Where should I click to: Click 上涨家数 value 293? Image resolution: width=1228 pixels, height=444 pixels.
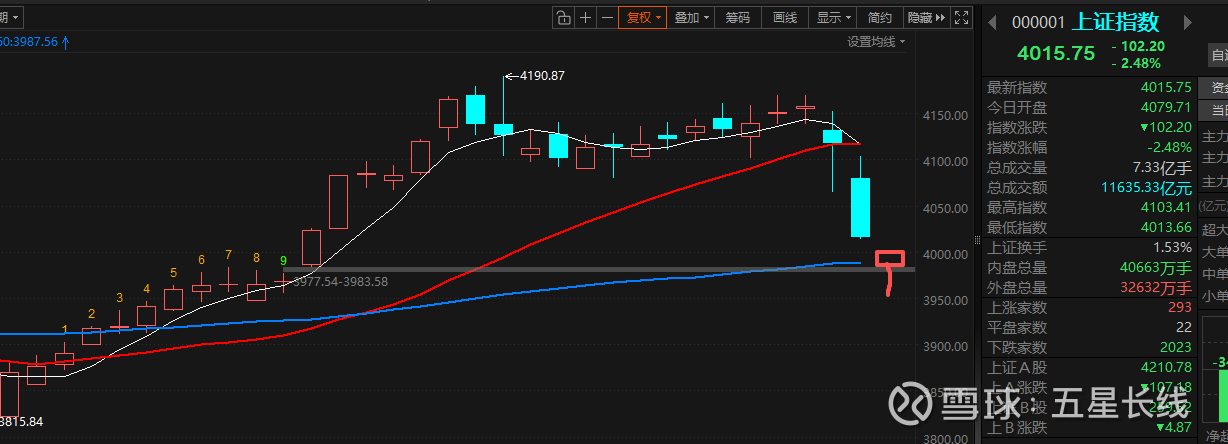(x=1180, y=307)
